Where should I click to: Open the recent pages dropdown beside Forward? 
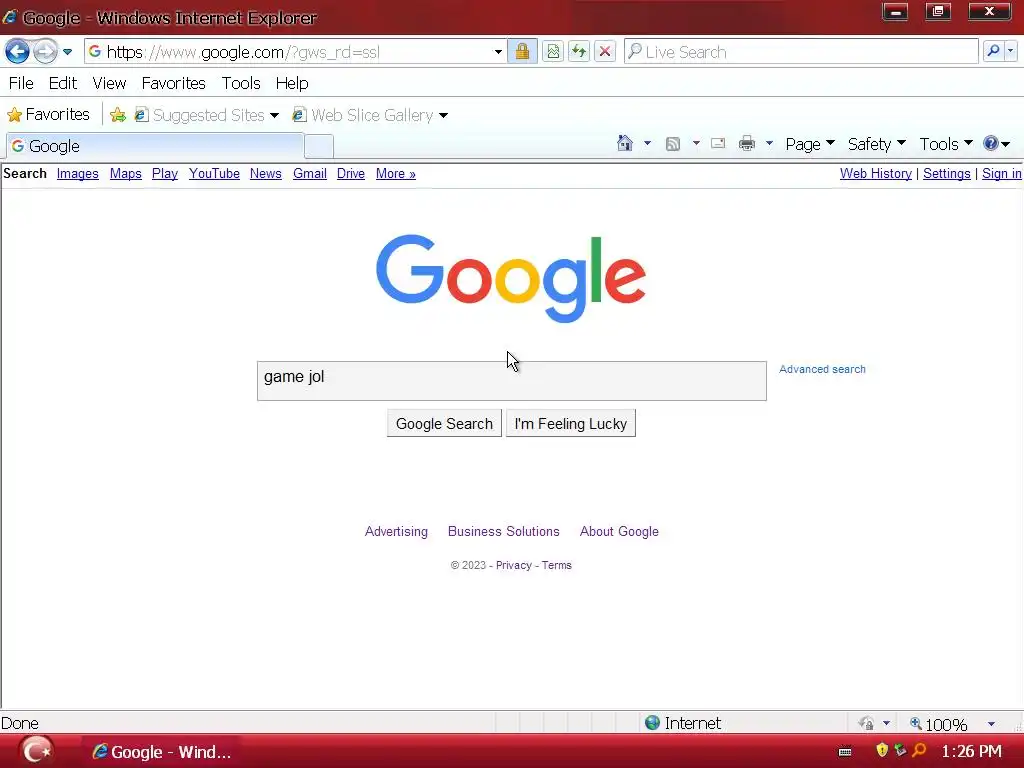click(67, 52)
